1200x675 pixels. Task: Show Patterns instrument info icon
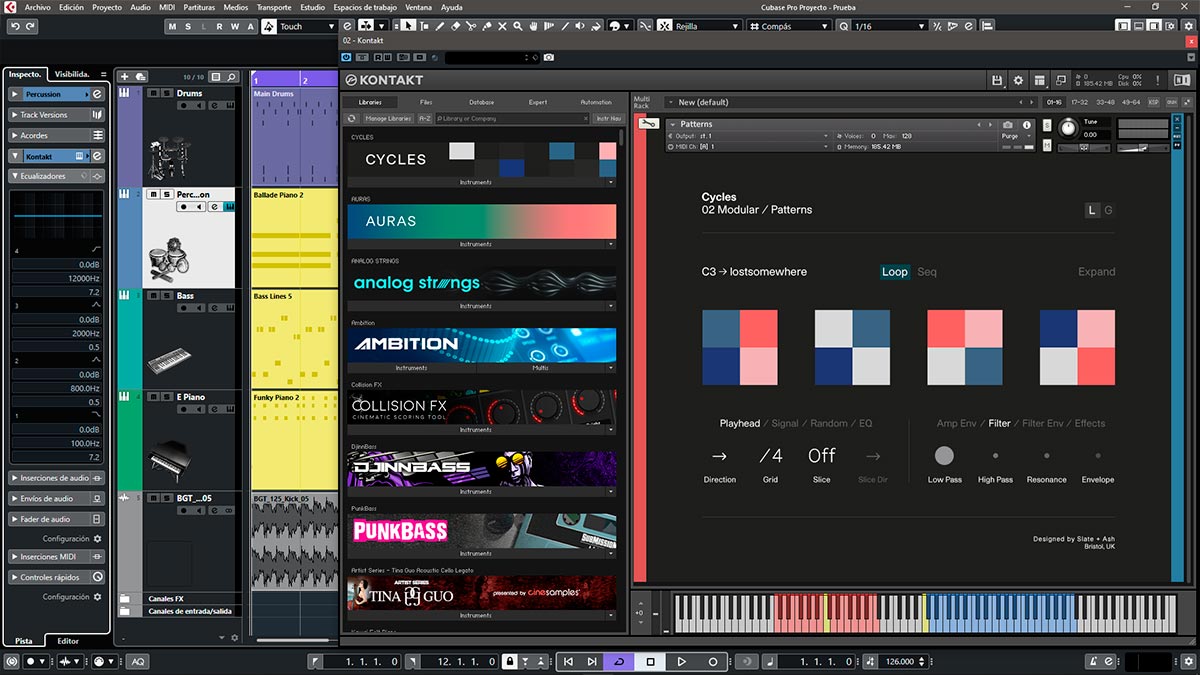[x=1025, y=125]
